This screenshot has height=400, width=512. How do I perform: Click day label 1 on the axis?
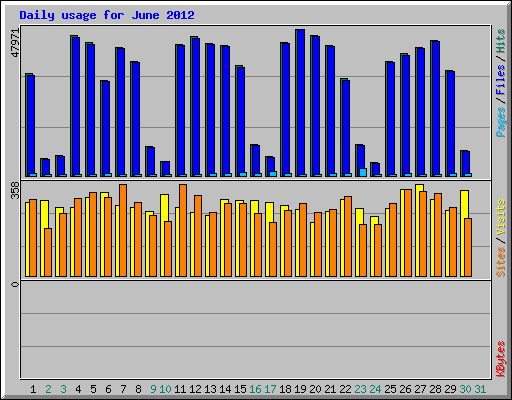click(33, 389)
